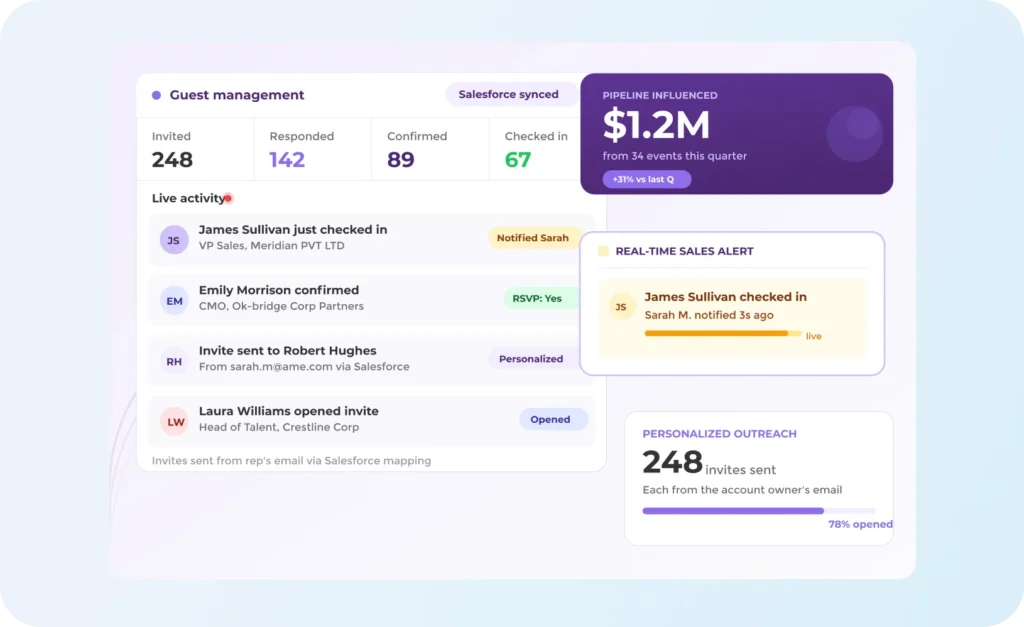
Task: Click the 78% opened label
Action: pyautogui.click(x=860, y=524)
